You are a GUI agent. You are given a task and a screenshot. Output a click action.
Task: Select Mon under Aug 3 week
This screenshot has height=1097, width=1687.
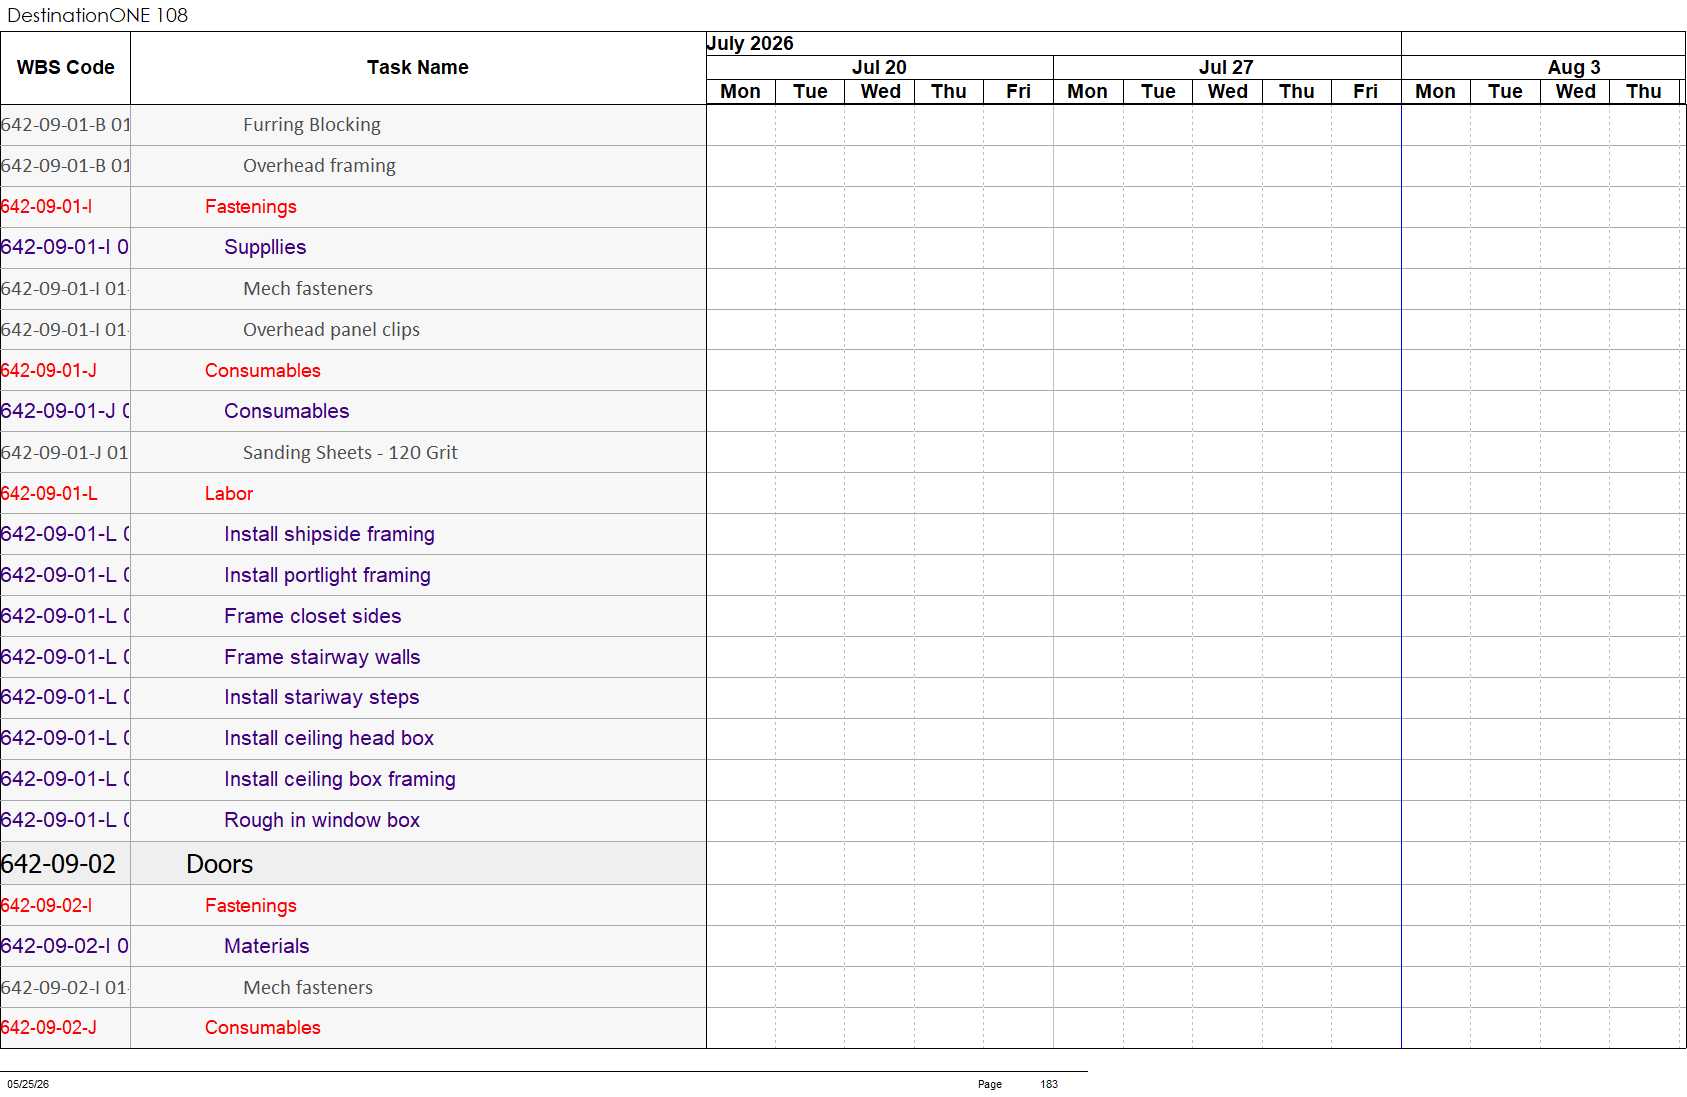click(1435, 92)
